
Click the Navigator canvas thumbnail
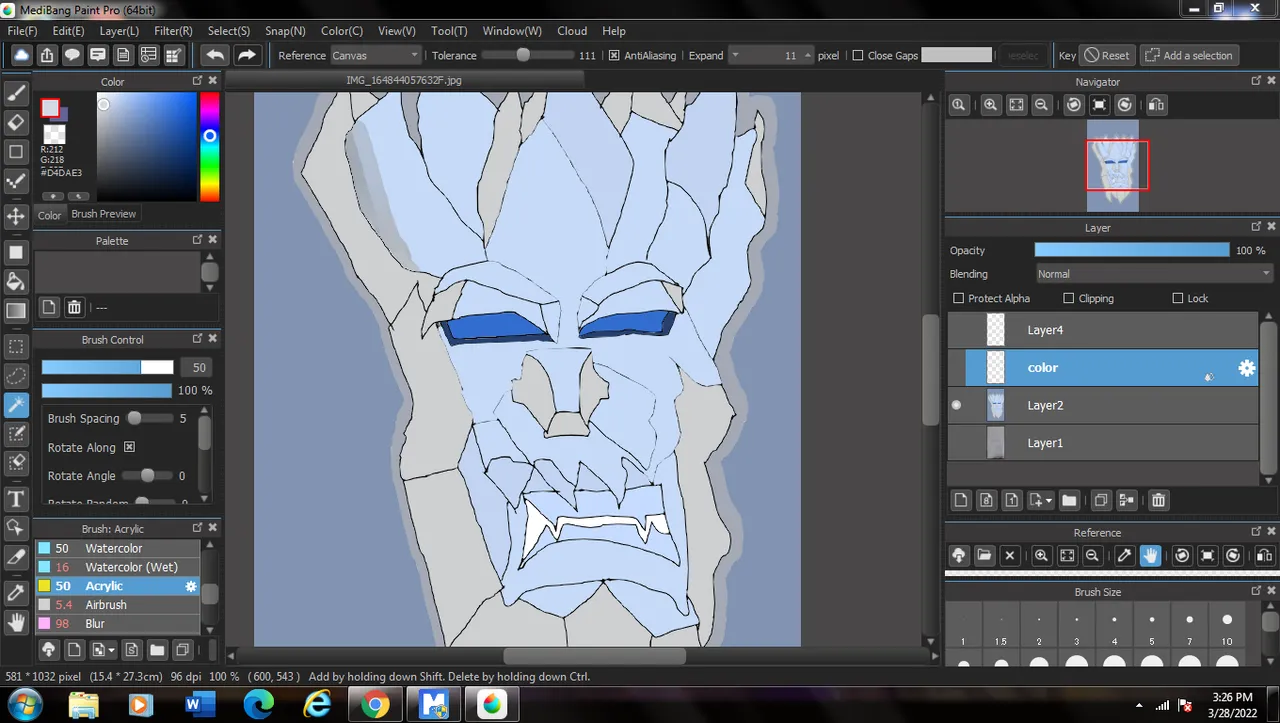click(x=1113, y=166)
